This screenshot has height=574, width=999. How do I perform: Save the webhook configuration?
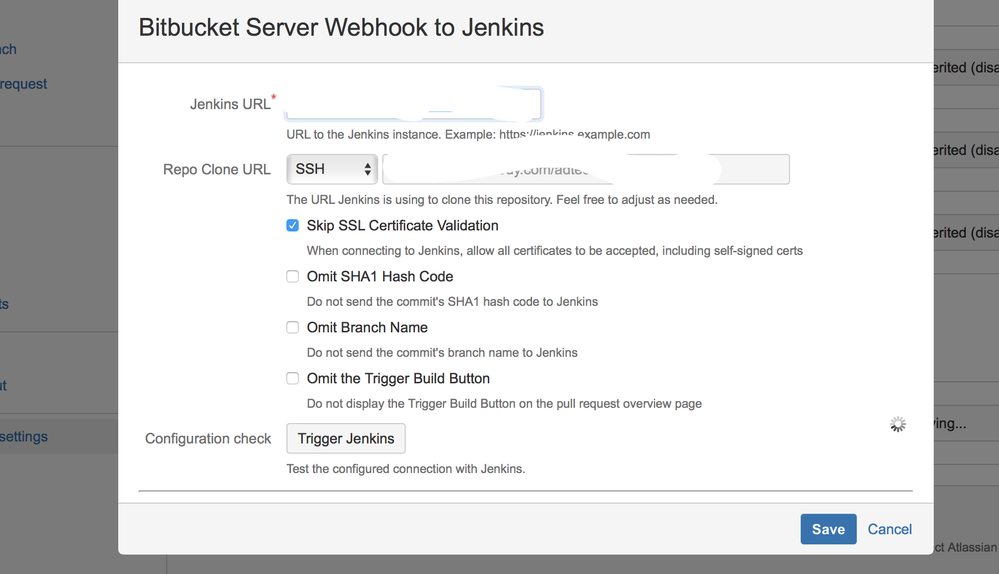pyautogui.click(x=828, y=529)
